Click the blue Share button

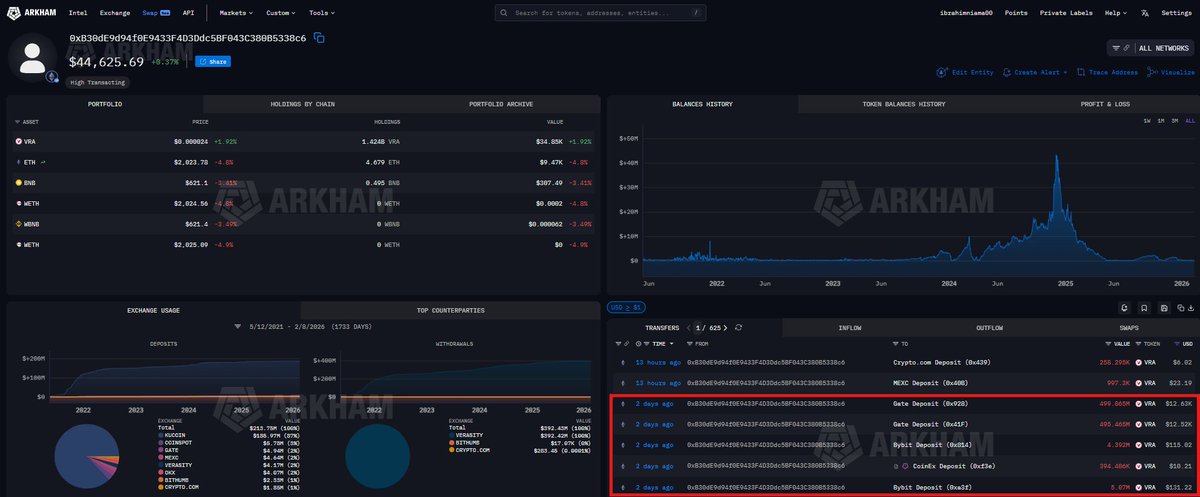[x=212, y=62]
